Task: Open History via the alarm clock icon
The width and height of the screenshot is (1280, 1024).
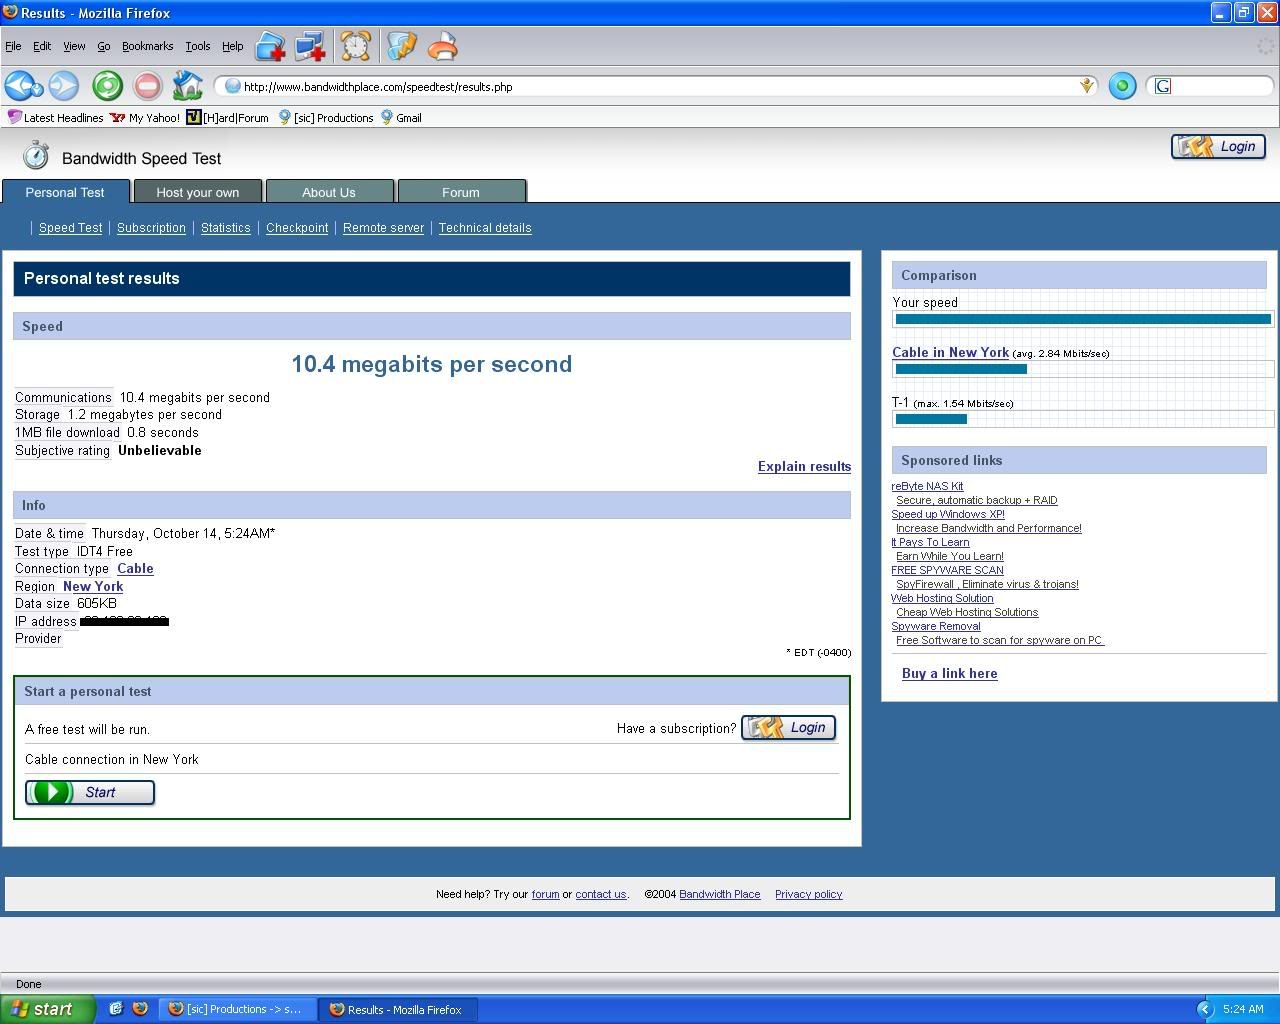Action: point(355,46)
